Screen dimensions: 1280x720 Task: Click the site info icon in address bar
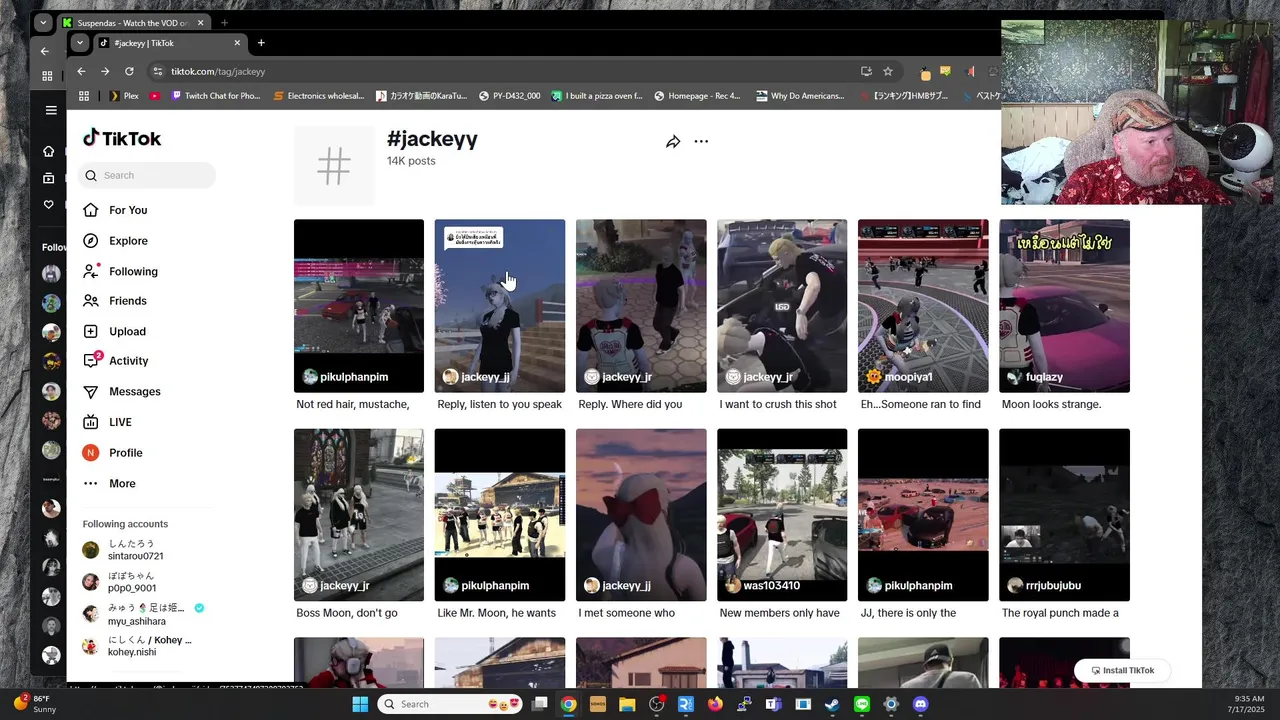pyautogui.click(x=157, y=71)
